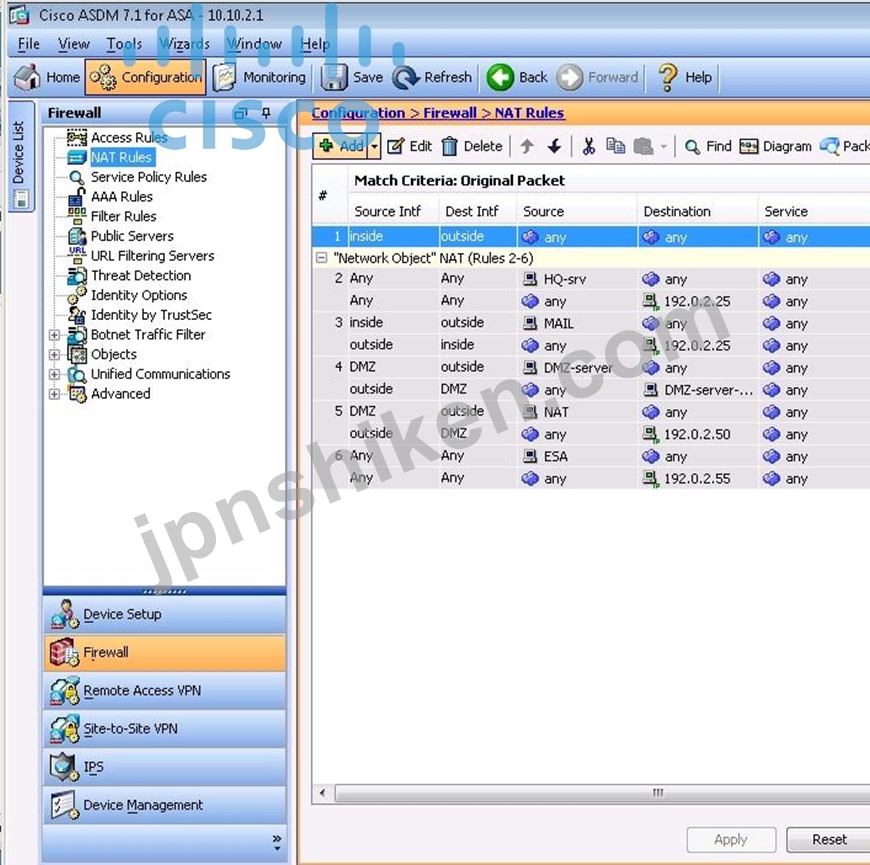Open Public Servers
The height and width of the screenshot is (865, 870).
[x=132, y=236]
